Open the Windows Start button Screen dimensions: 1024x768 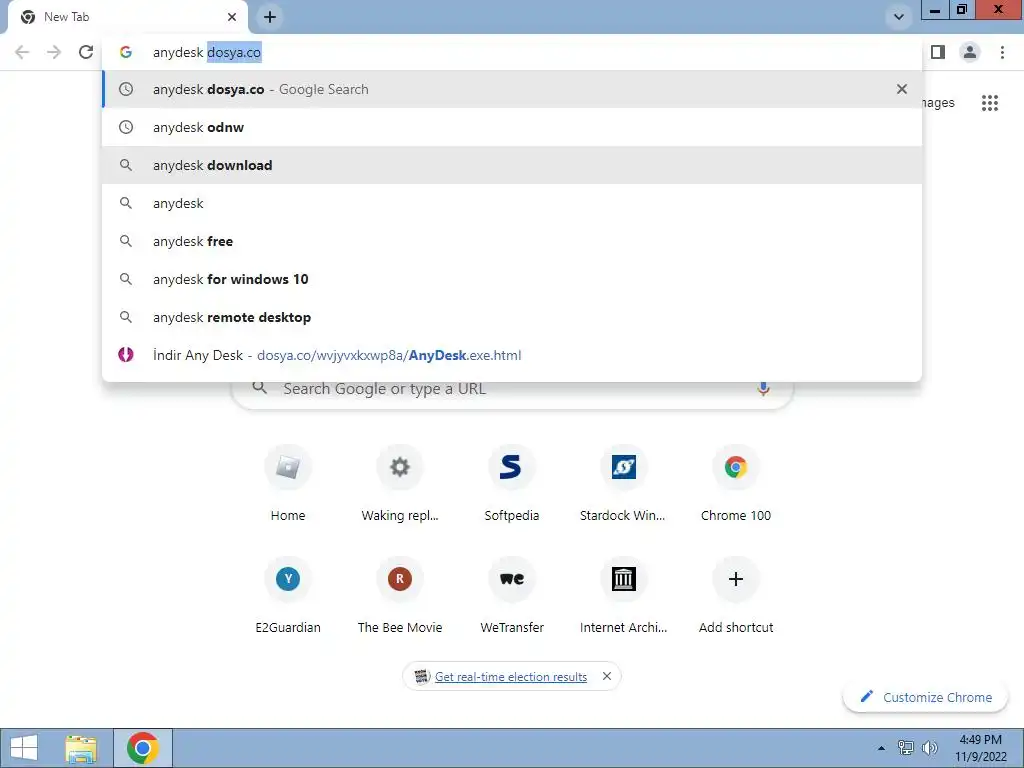point(24,748)
